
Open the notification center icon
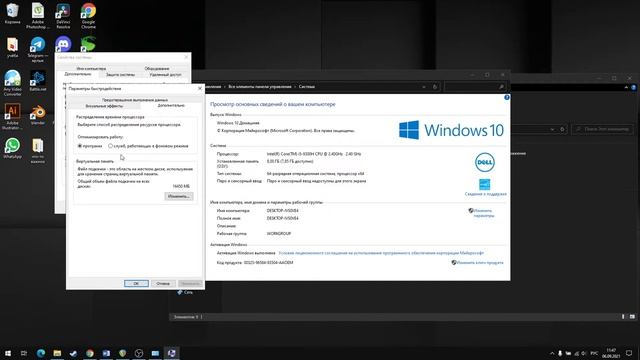coord(629,353)
